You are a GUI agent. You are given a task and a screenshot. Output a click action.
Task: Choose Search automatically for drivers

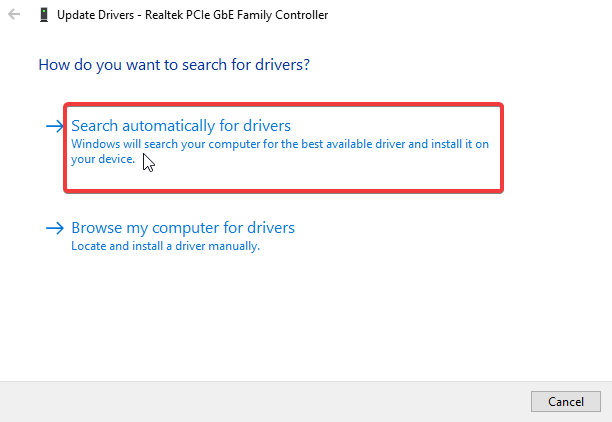(x=181, y=126)
